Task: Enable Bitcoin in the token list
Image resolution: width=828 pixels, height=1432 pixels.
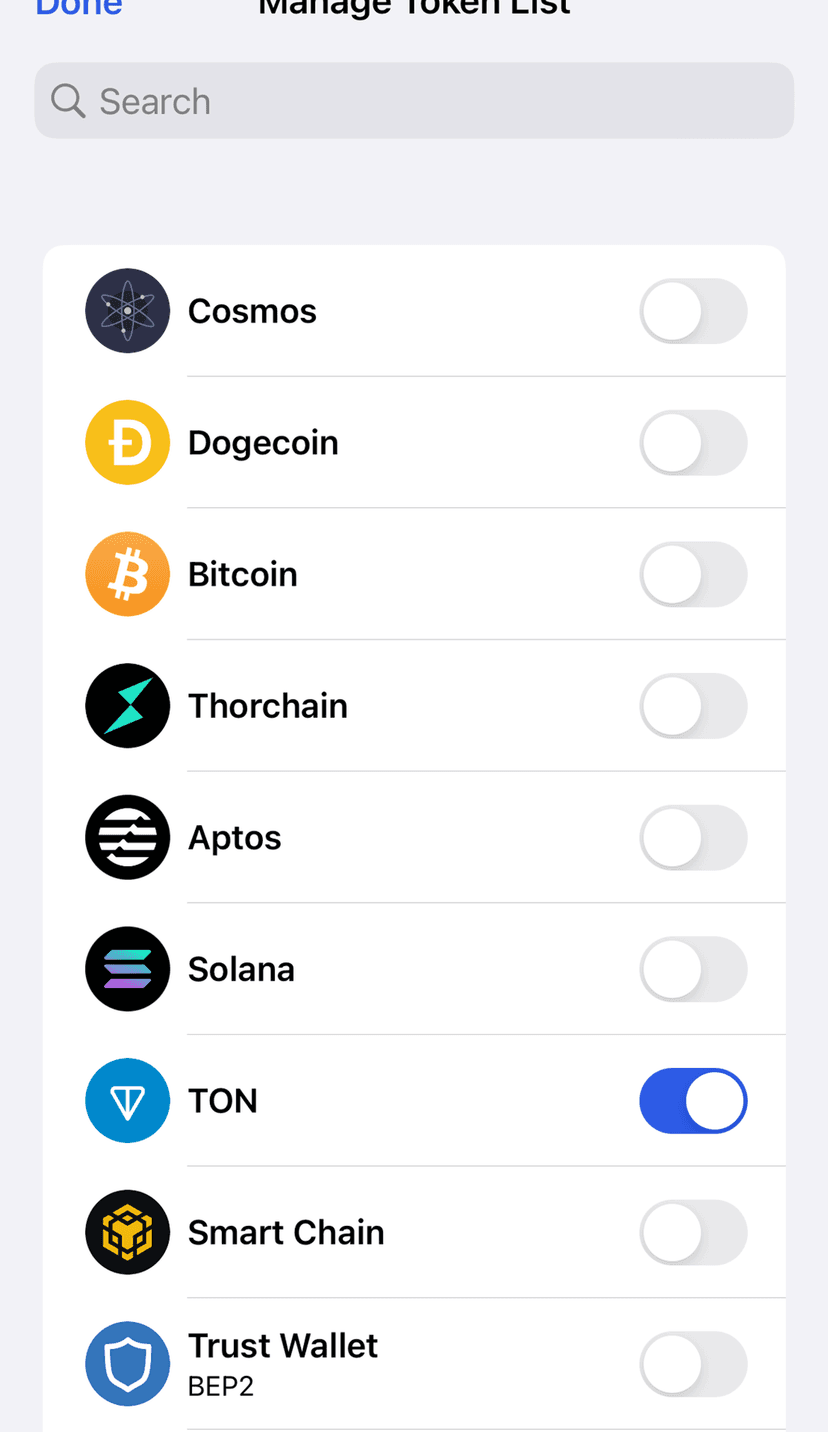Action: 693,574
